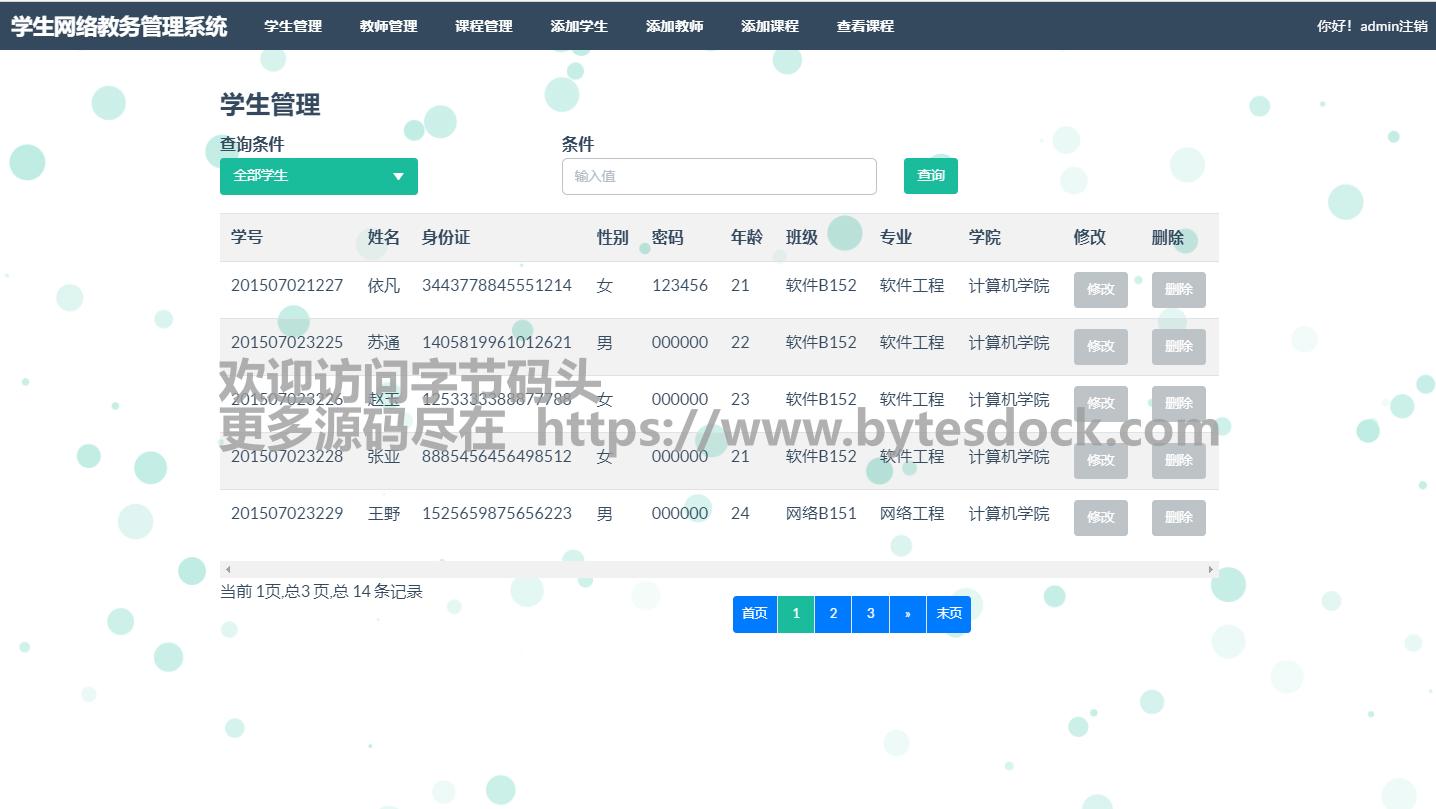This screenshot has height=809, width=1436.
Task: Select 添加课程 in the top menu
Action: click(x=769, y=26)
